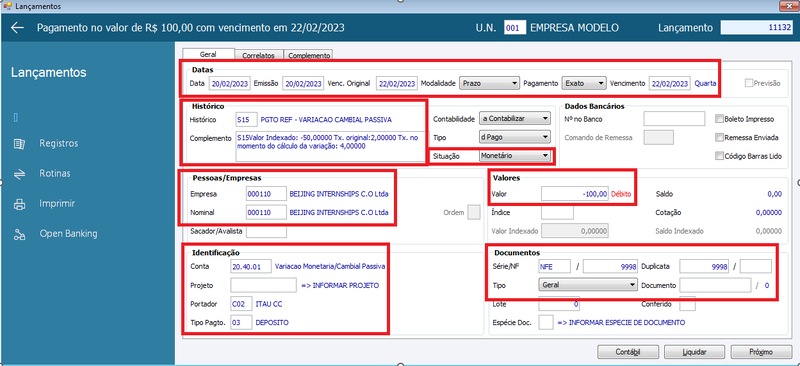This screenshot has width=800, height=366.
Task: Click the Data field showing 20/02/2023
Action: pyautogui.click(x=229, y=83)
